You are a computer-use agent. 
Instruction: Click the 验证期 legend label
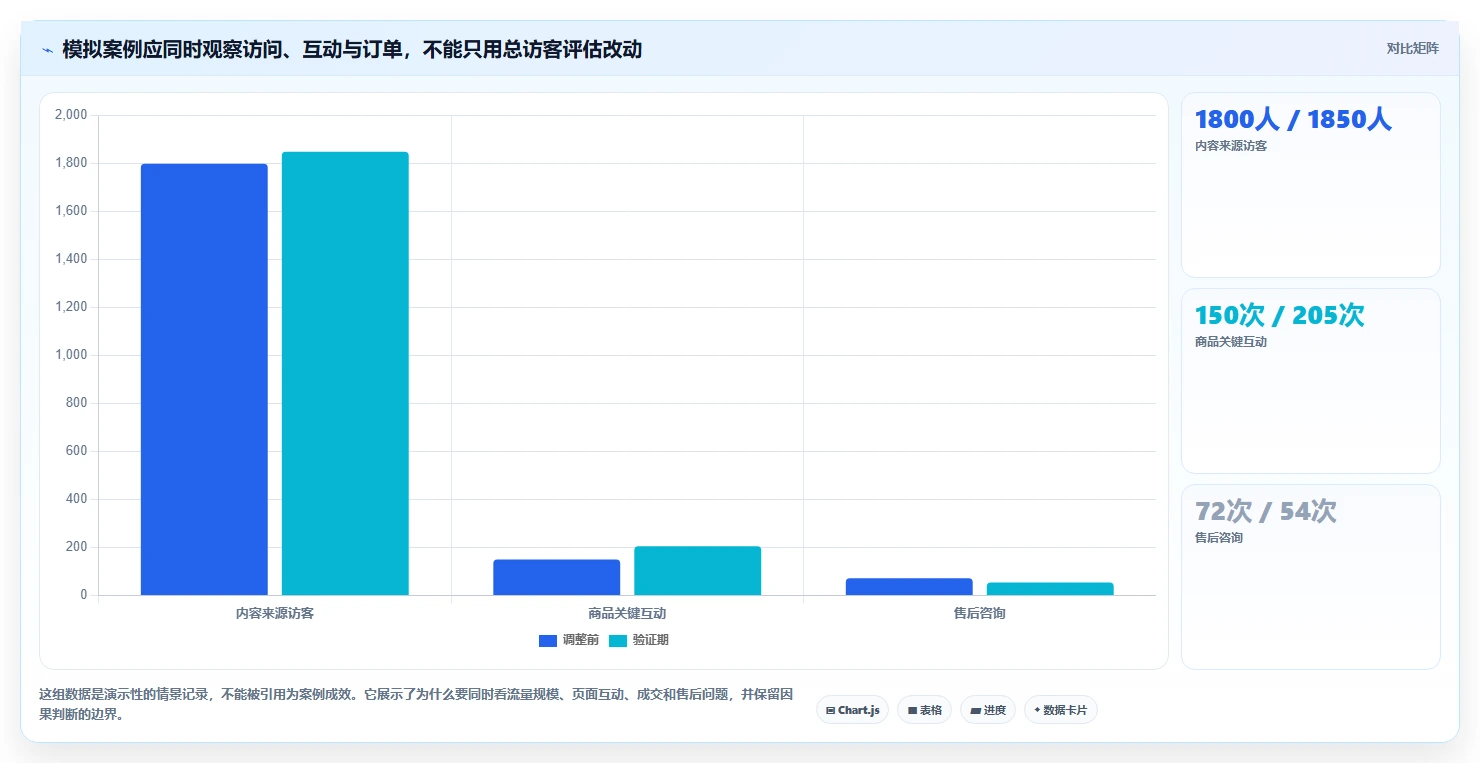point(650,640)
